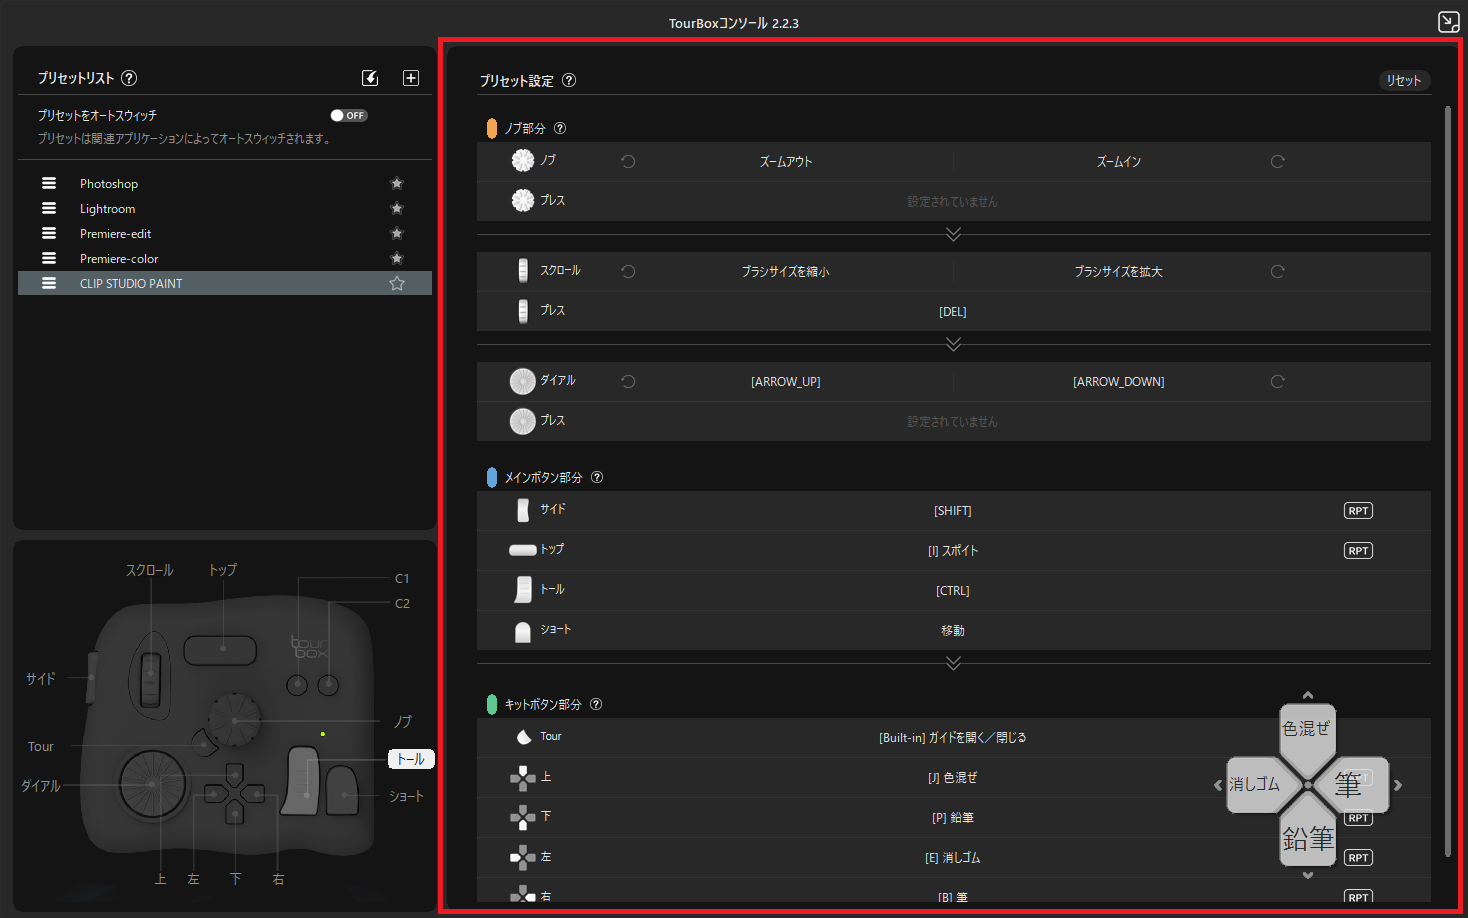Add a new preset with plus icon
The height and width of the screenshot is (918, 1468).
[410, 78]
